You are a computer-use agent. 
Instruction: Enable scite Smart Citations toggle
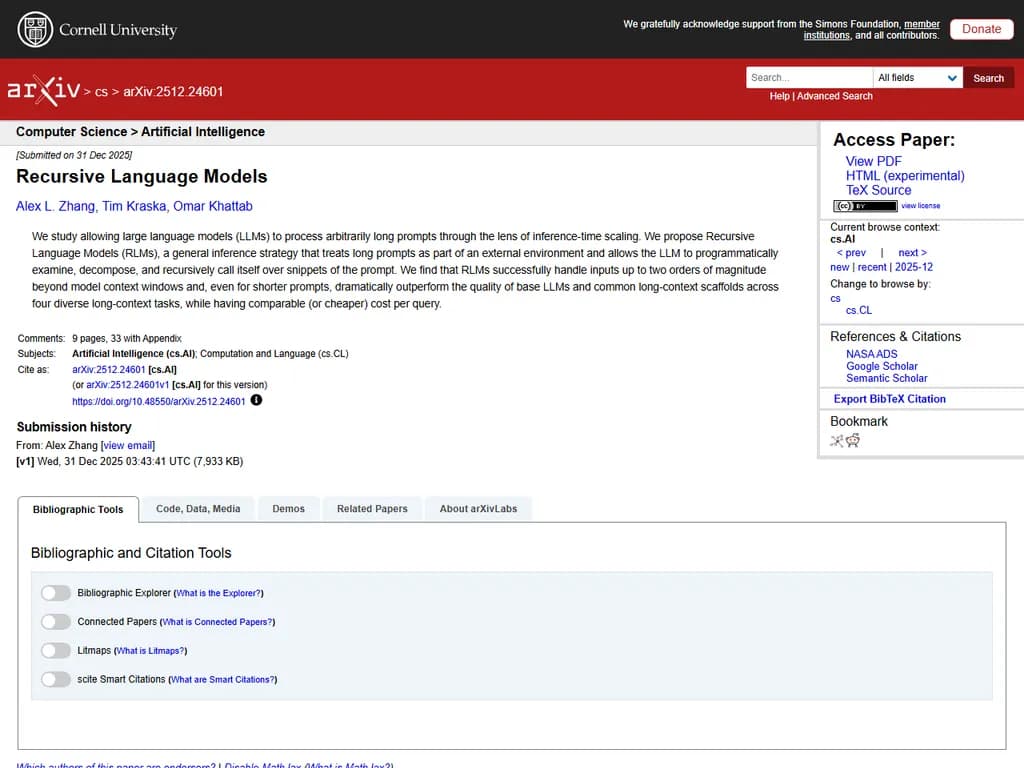tap(56, 680)
